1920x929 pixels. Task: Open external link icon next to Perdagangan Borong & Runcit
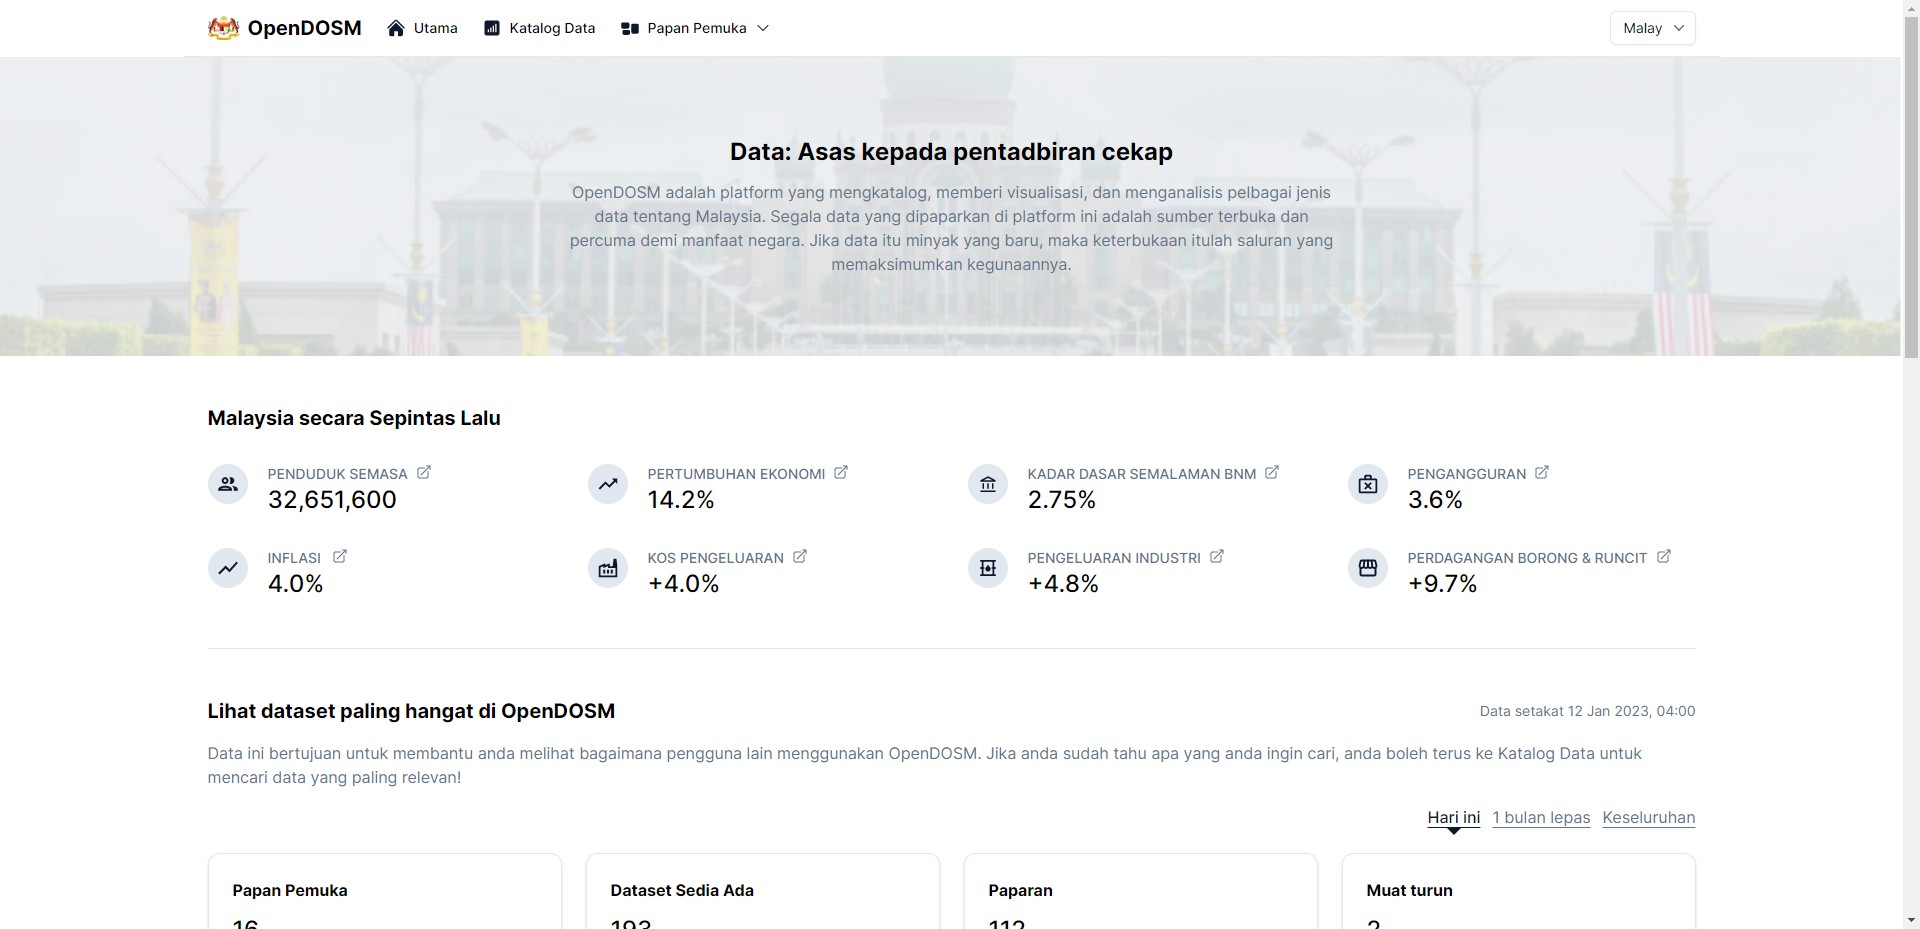coord(1664,556)
